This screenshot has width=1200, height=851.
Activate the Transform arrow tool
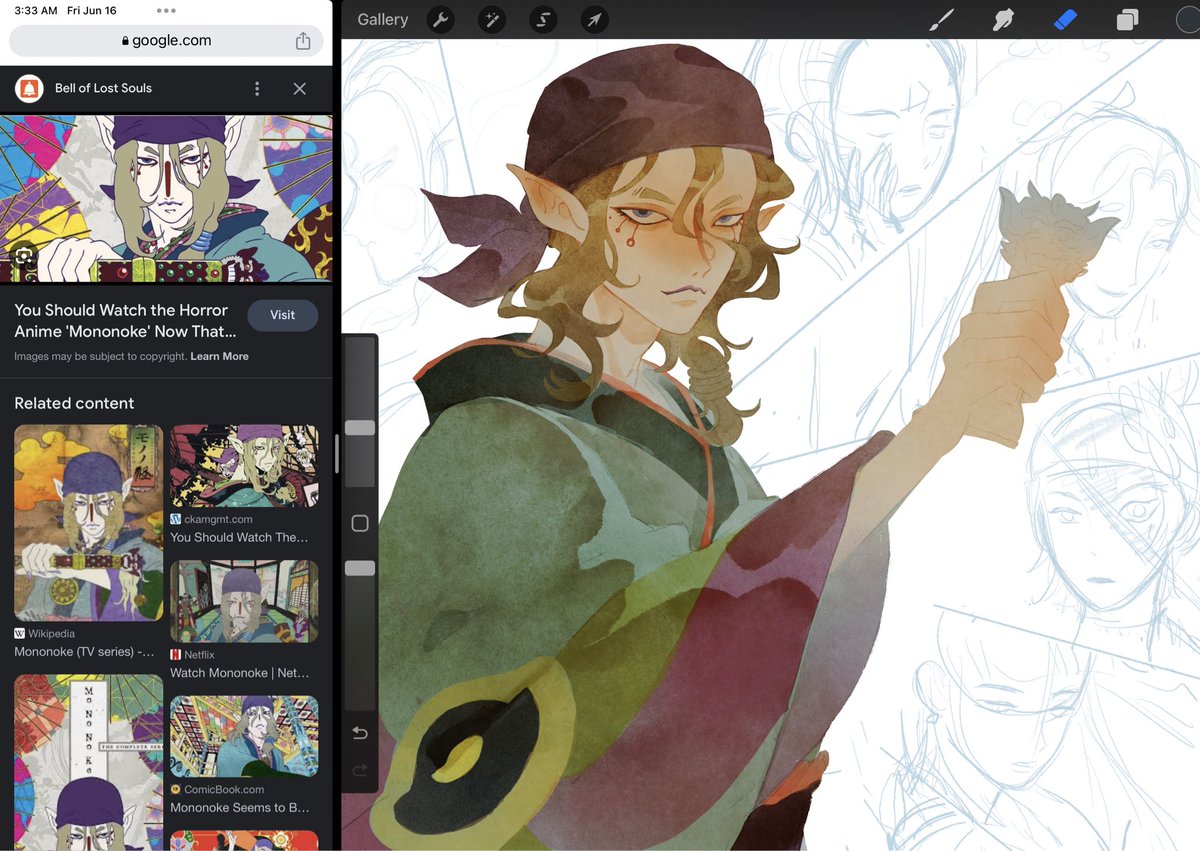594,19
